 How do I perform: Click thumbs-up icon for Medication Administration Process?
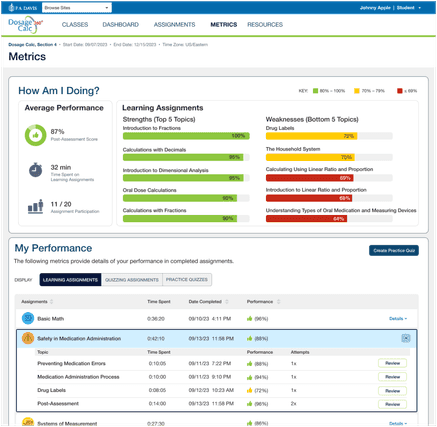pos(249,377)
